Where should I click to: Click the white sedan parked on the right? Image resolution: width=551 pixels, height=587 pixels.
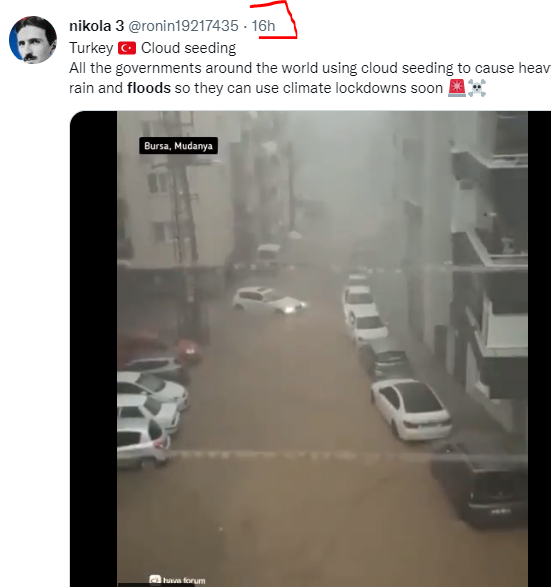(411, 409)
